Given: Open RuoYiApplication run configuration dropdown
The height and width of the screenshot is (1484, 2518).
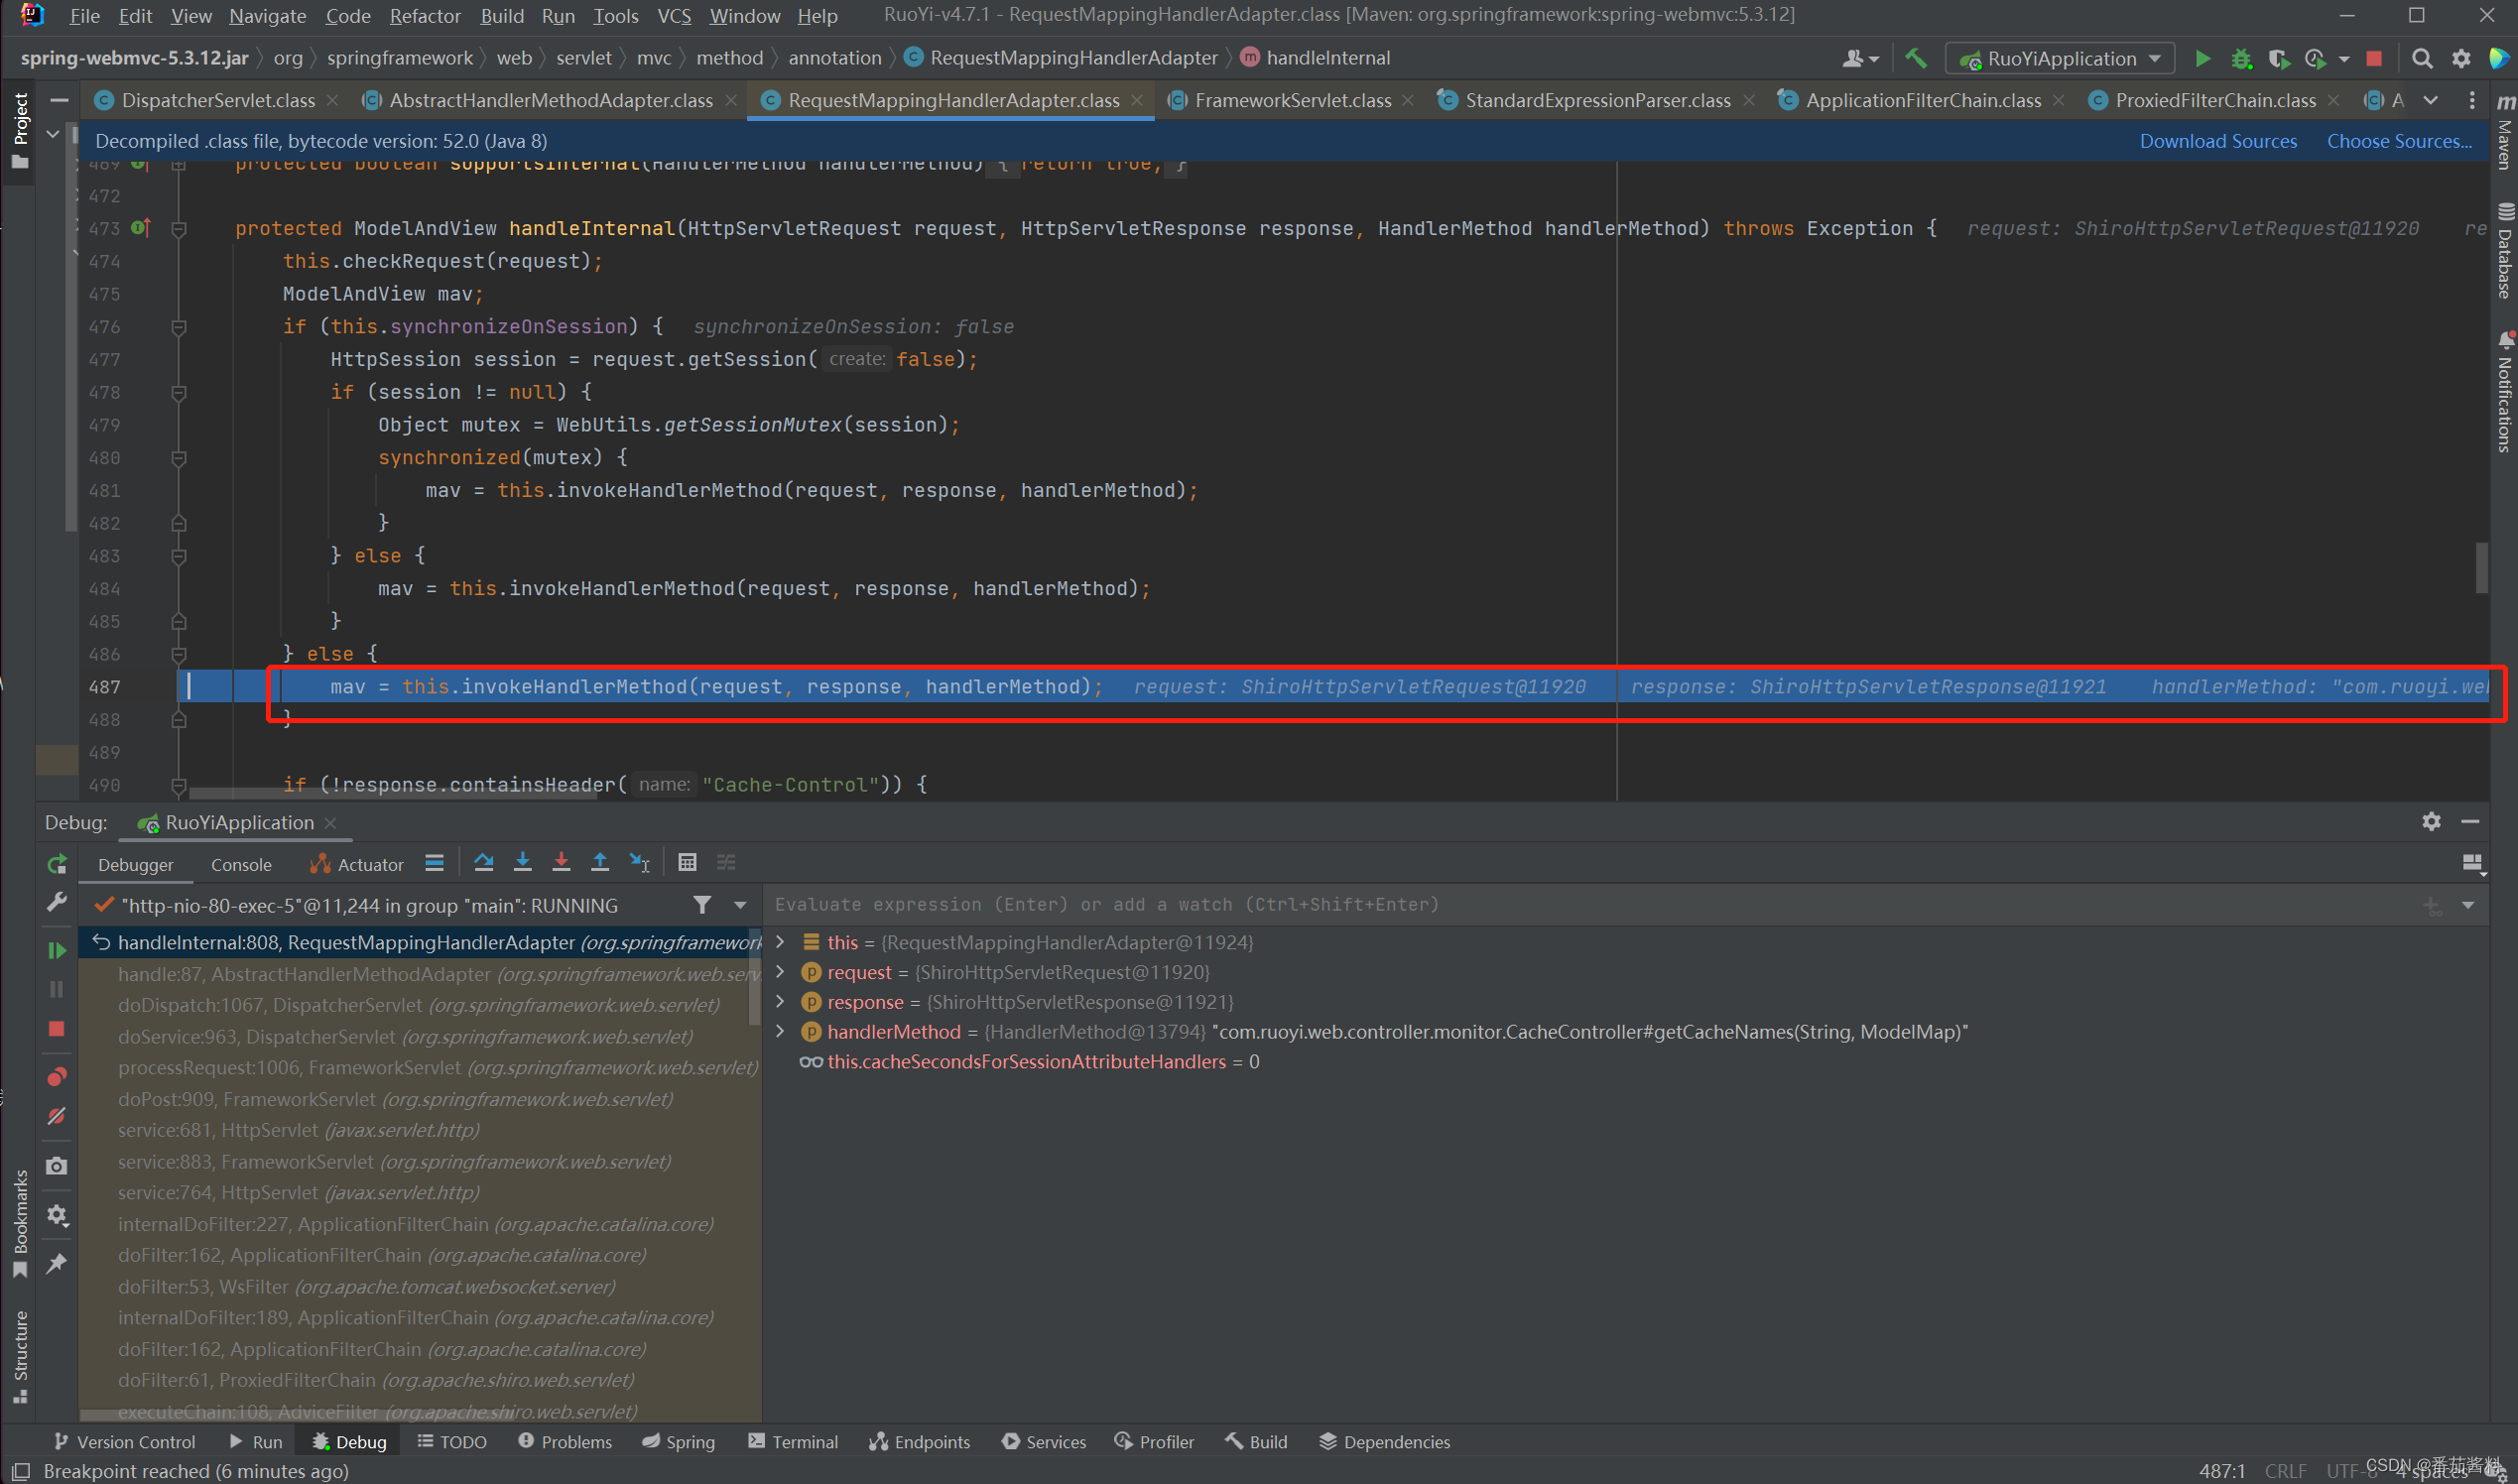Looking at the screenshot, I should coord(2060,59).
